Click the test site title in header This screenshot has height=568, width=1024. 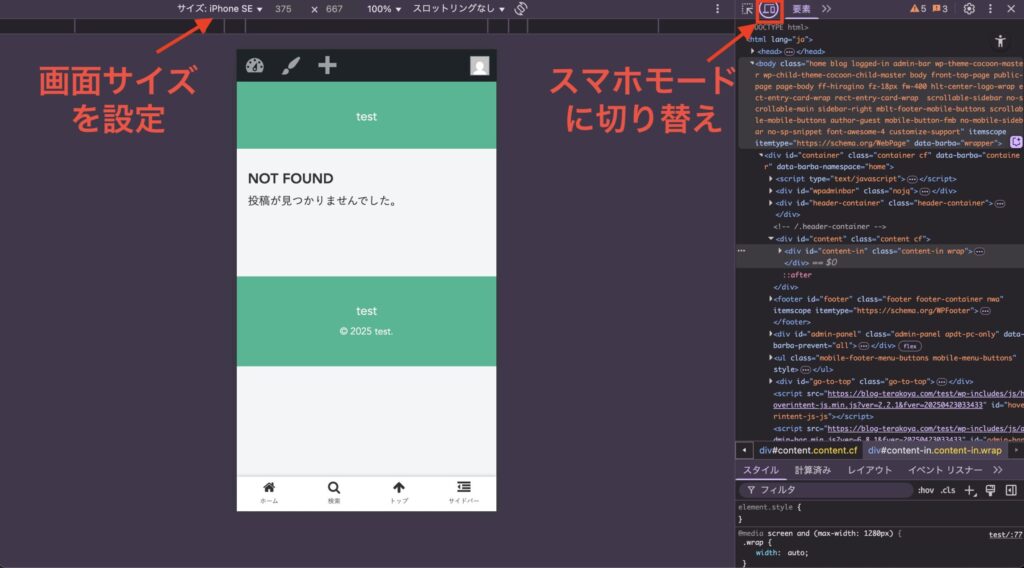366,116
